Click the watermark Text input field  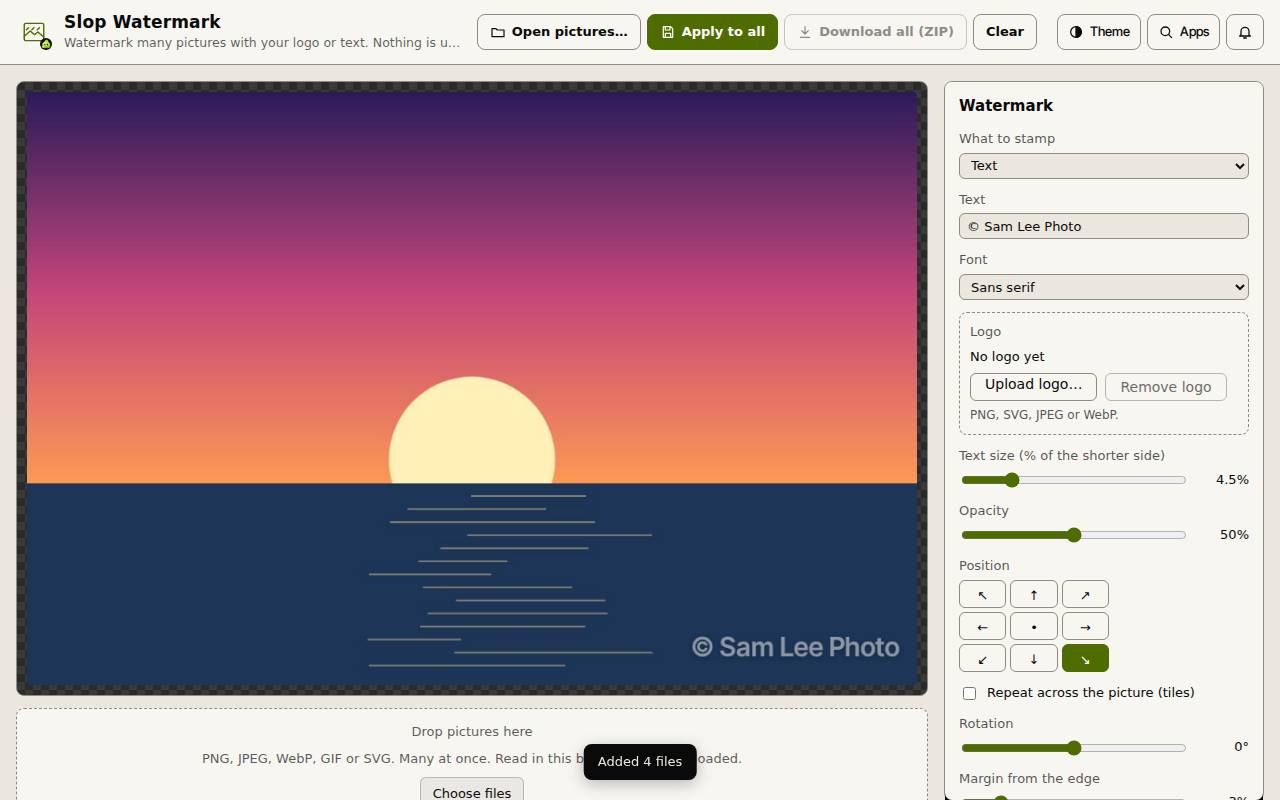(x=1104, y=226)
